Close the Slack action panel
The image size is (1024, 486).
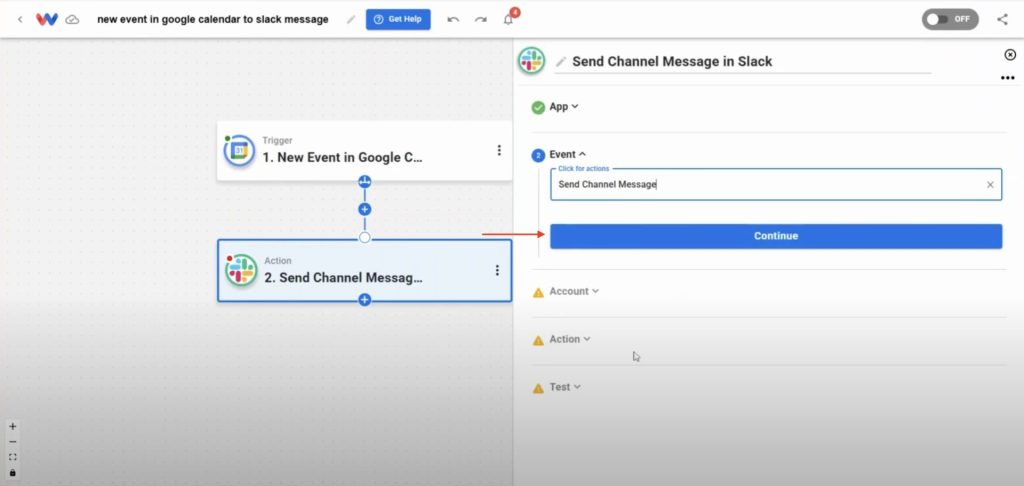(x=1010, y=55)
